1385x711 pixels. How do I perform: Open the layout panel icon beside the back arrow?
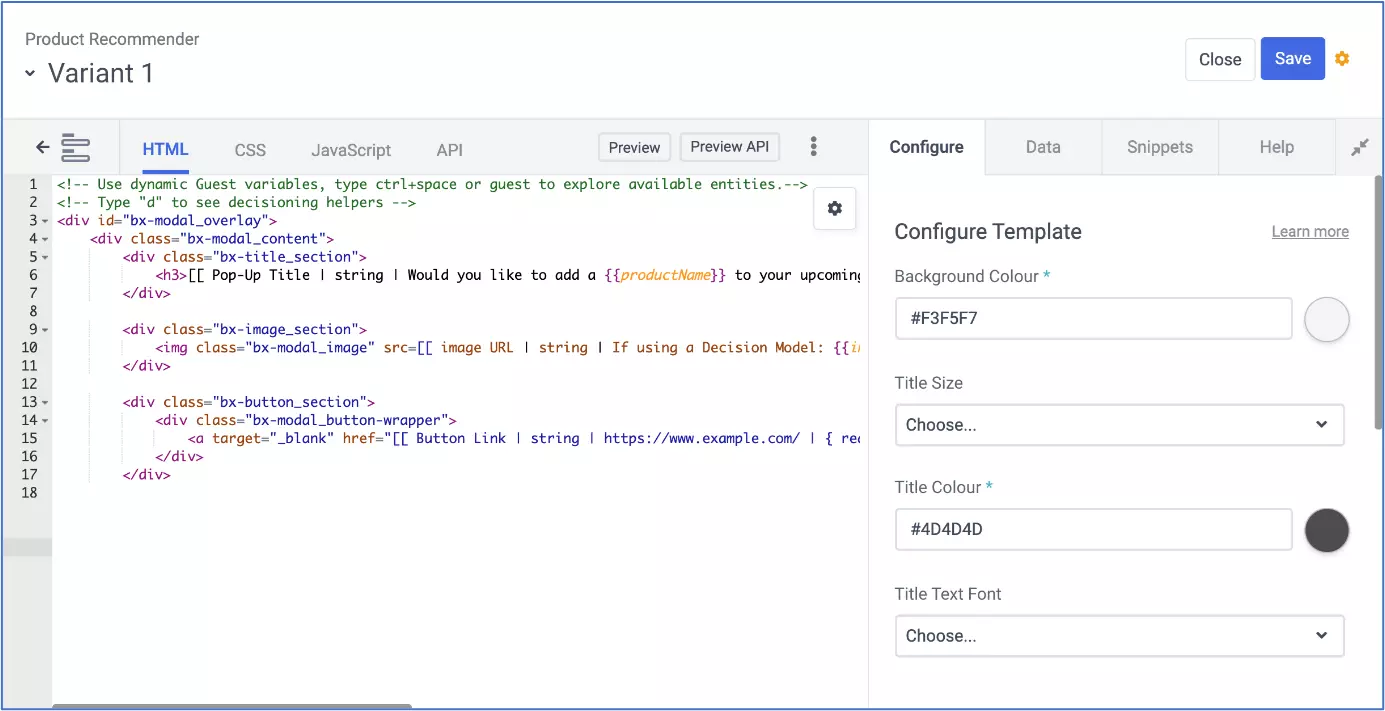click(x=76, y=147)
